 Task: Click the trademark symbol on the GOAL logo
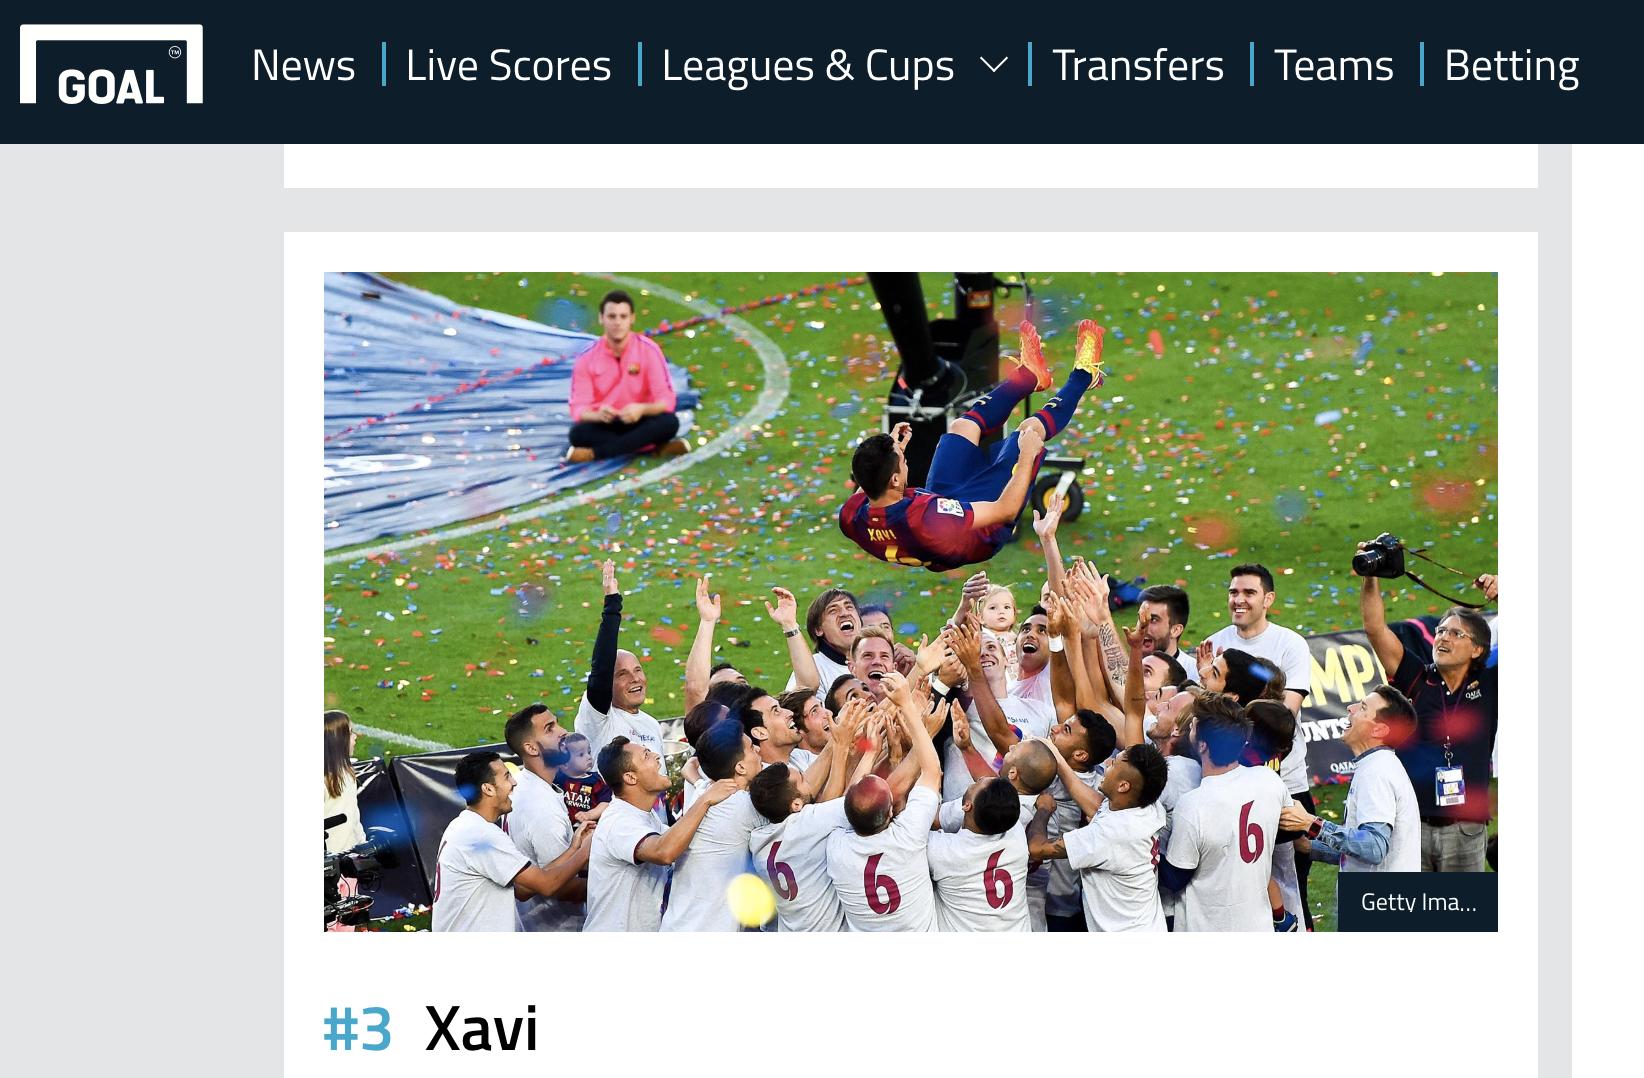pos(175,52)
